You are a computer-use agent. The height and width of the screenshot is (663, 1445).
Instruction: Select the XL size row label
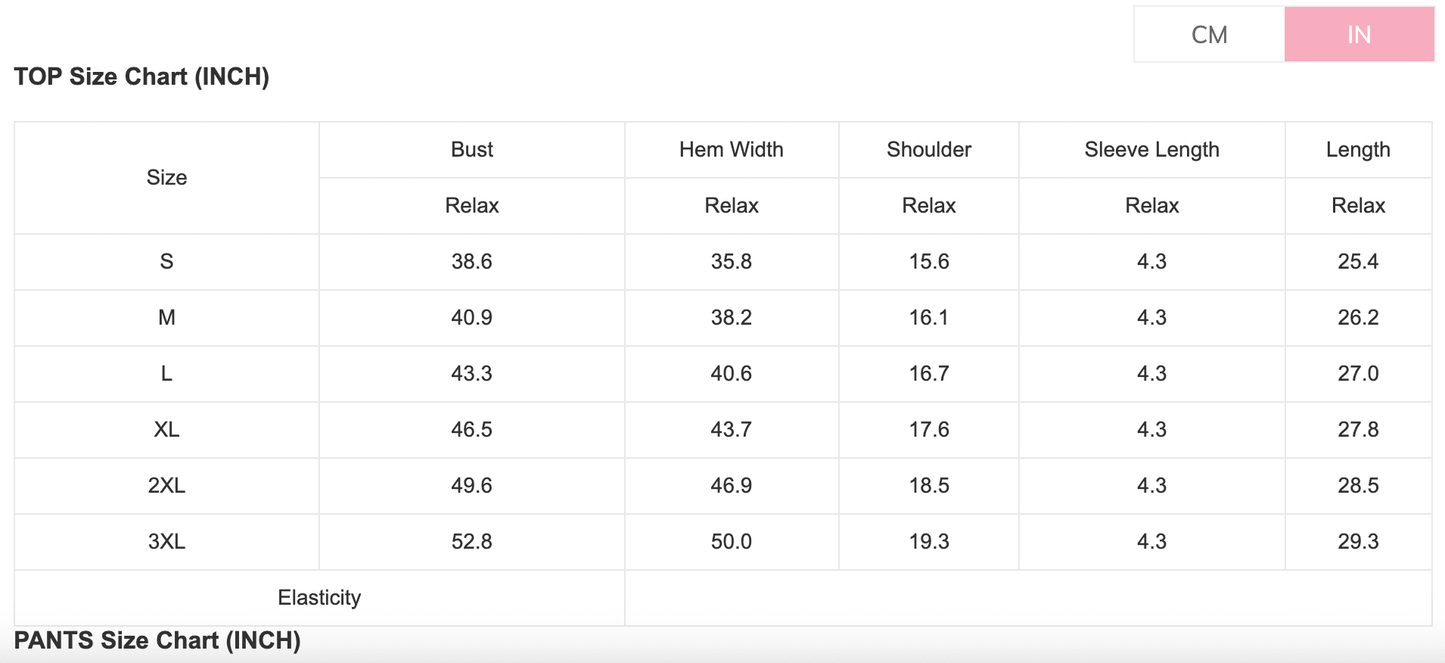167,430
